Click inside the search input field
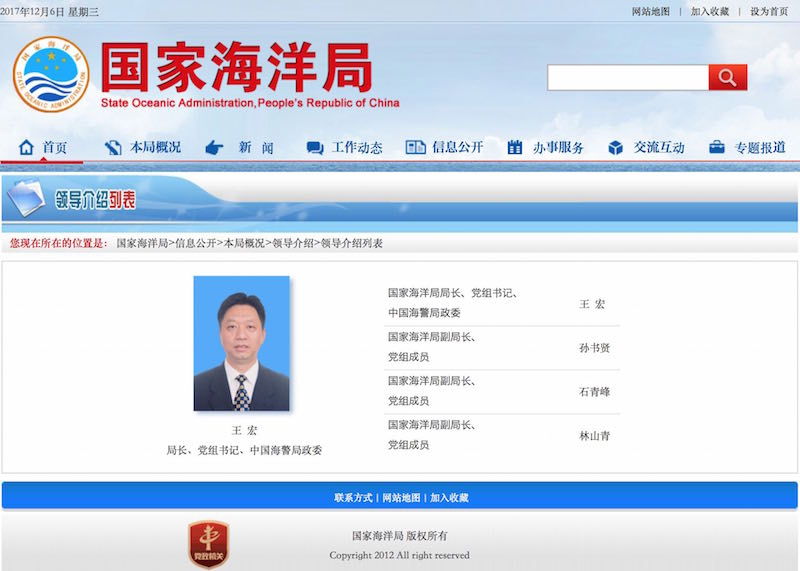The width and height of the screenshot is (800, 571). coord(628,78)
